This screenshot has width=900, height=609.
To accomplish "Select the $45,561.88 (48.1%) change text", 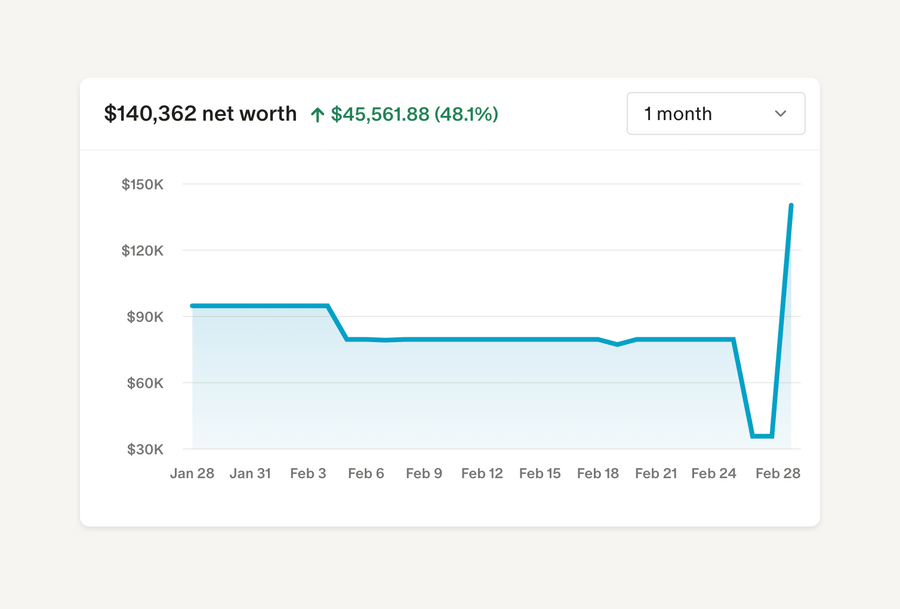I will (416, 114).
